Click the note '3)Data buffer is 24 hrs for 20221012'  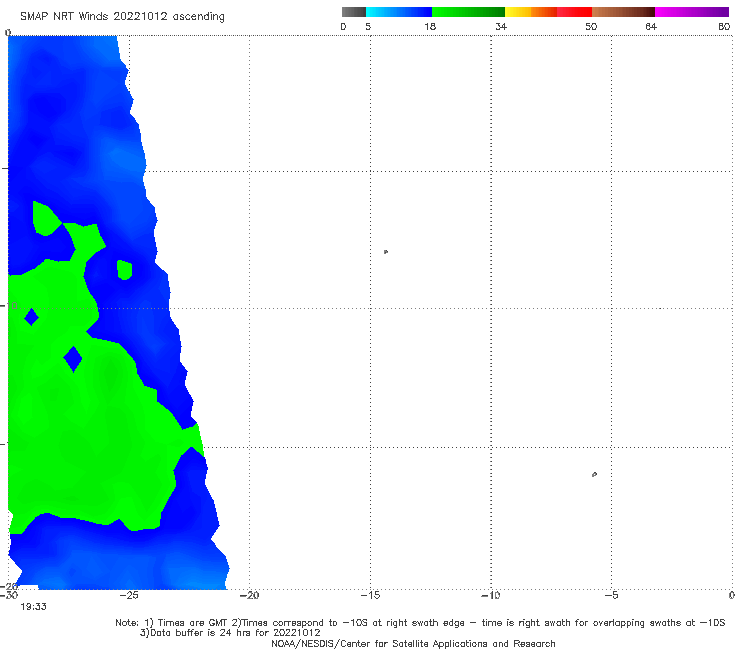point(230,633)
